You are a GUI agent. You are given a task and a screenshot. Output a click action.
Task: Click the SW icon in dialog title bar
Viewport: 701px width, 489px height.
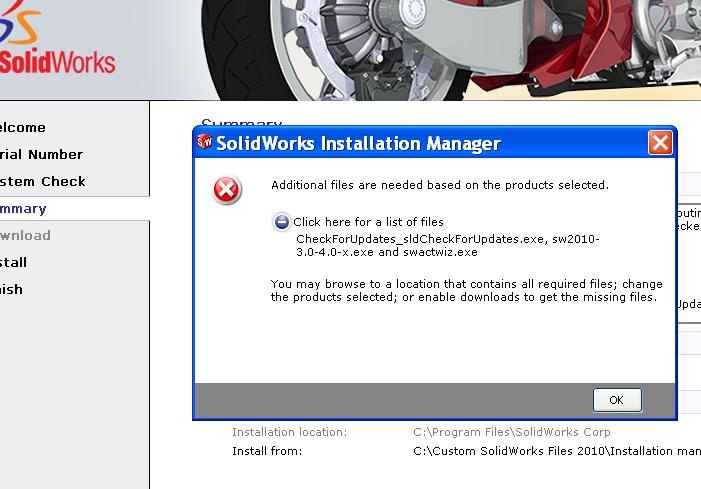coord(204,142)
